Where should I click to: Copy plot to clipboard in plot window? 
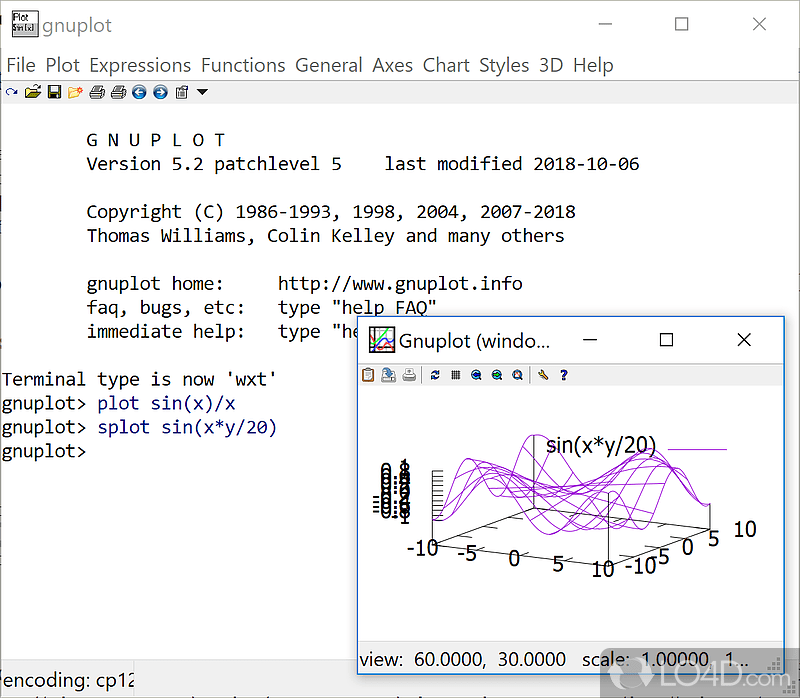tap(368, 375)
